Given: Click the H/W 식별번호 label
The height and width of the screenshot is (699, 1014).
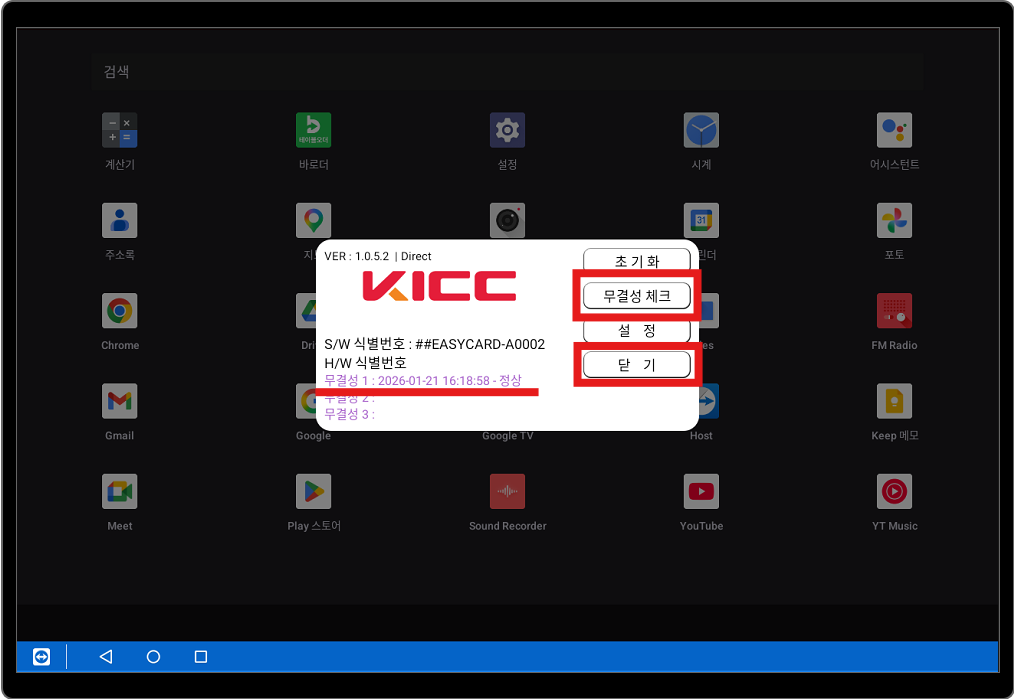Looking at the screenshot, I should click(365, 363).
